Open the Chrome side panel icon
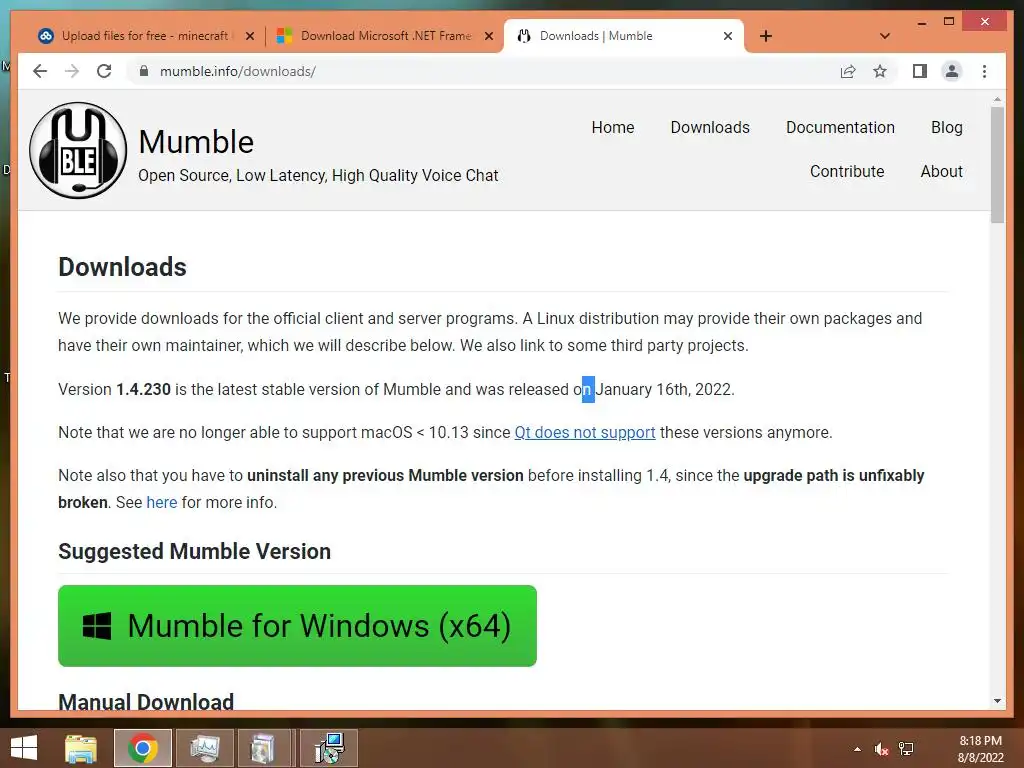Screen dimensions: 1024x768 tap(920, 71)
